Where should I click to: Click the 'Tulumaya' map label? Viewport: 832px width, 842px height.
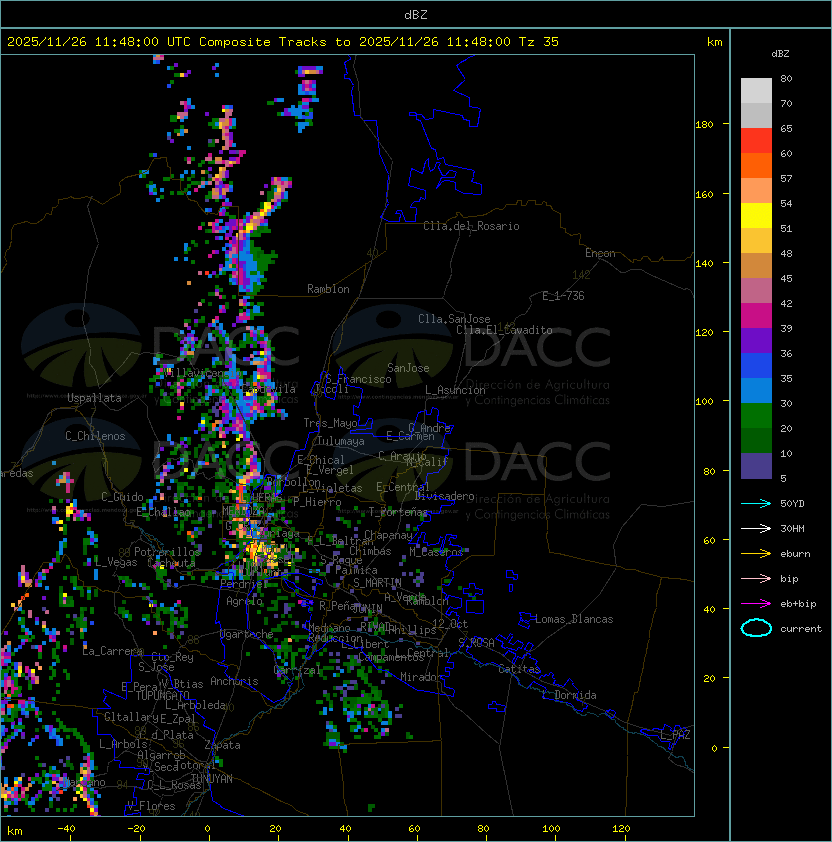pos(341,441)
